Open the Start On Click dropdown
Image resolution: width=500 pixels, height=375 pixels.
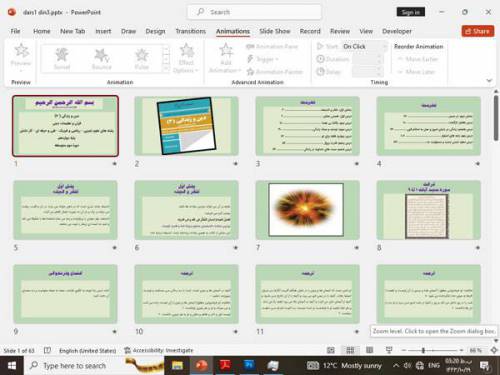pos(364,46)
